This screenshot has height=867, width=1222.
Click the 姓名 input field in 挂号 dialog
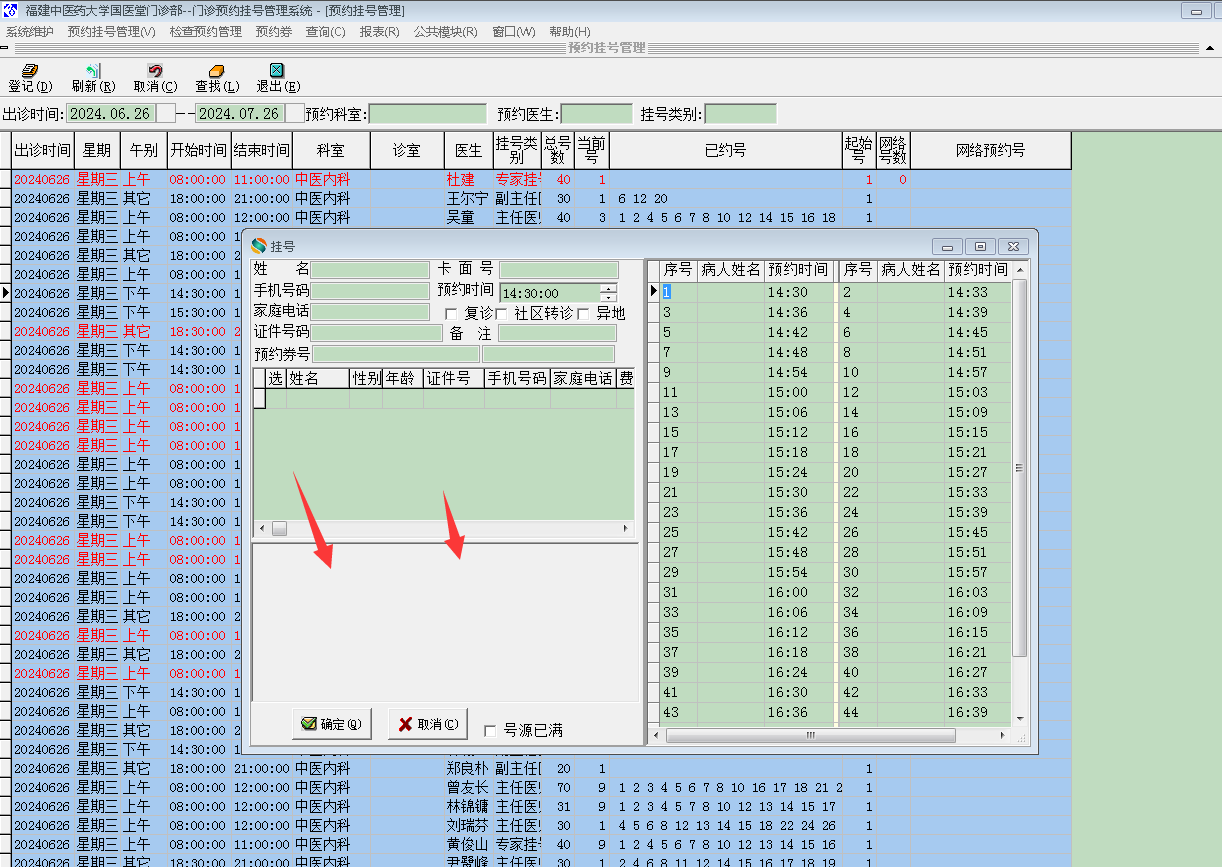click(370, 270)
